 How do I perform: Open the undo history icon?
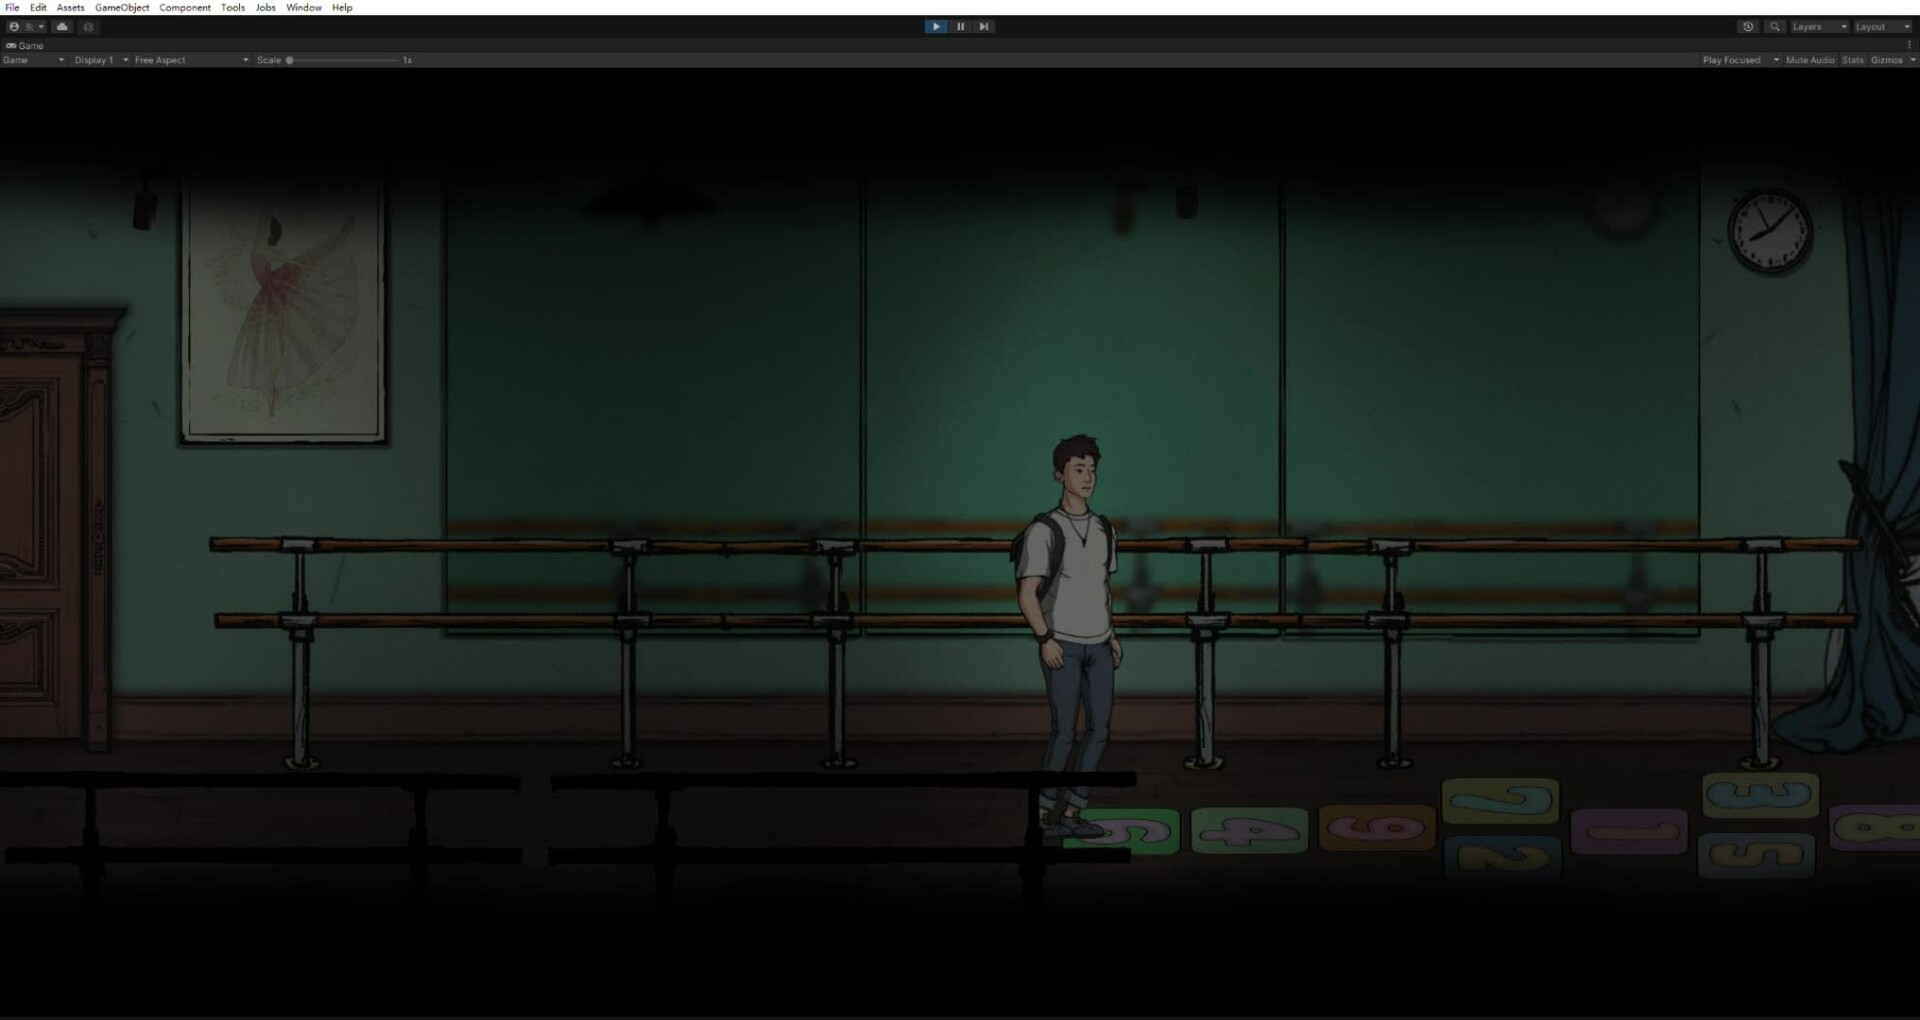1748,27
